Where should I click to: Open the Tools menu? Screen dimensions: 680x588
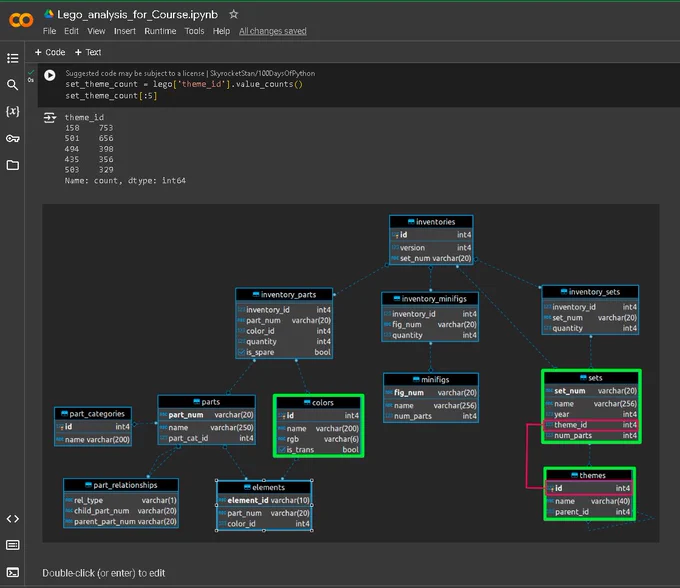194,31
